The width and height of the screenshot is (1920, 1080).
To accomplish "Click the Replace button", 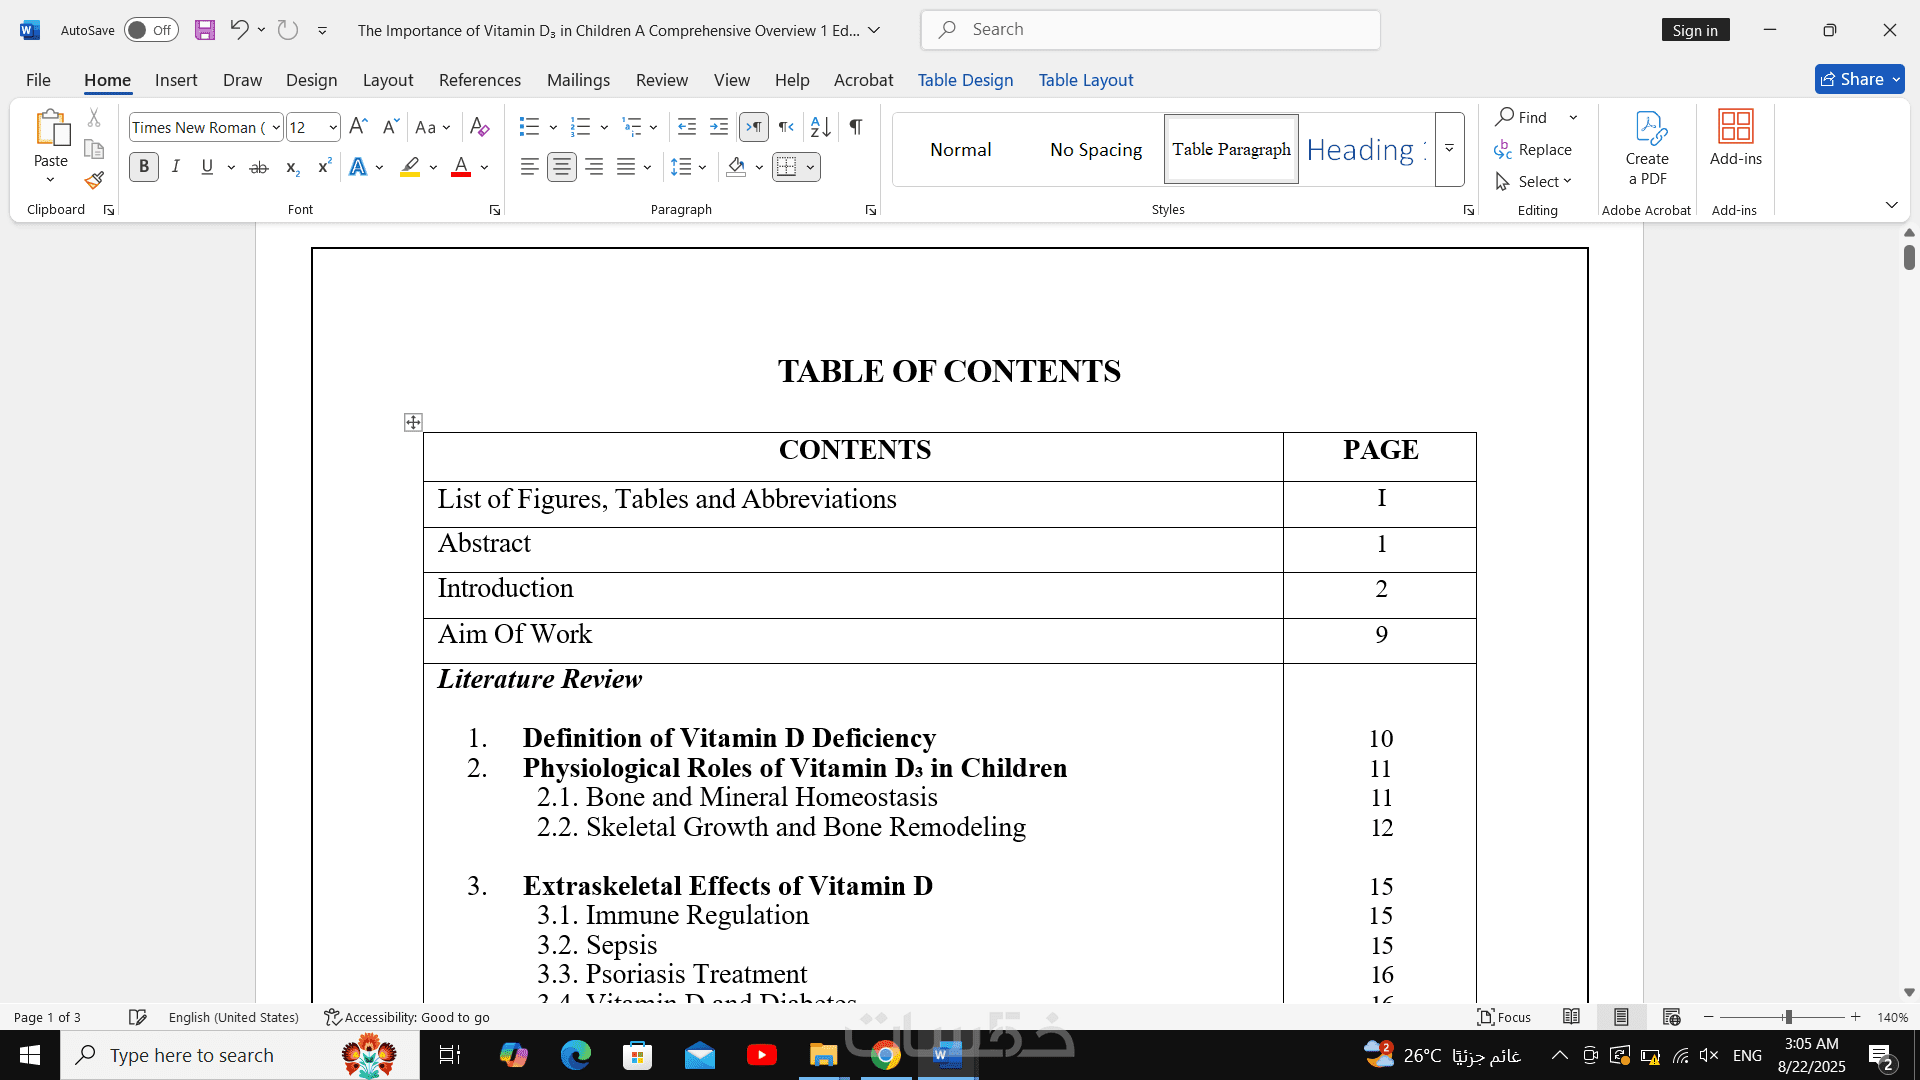I will click(x=1533, y=149).
